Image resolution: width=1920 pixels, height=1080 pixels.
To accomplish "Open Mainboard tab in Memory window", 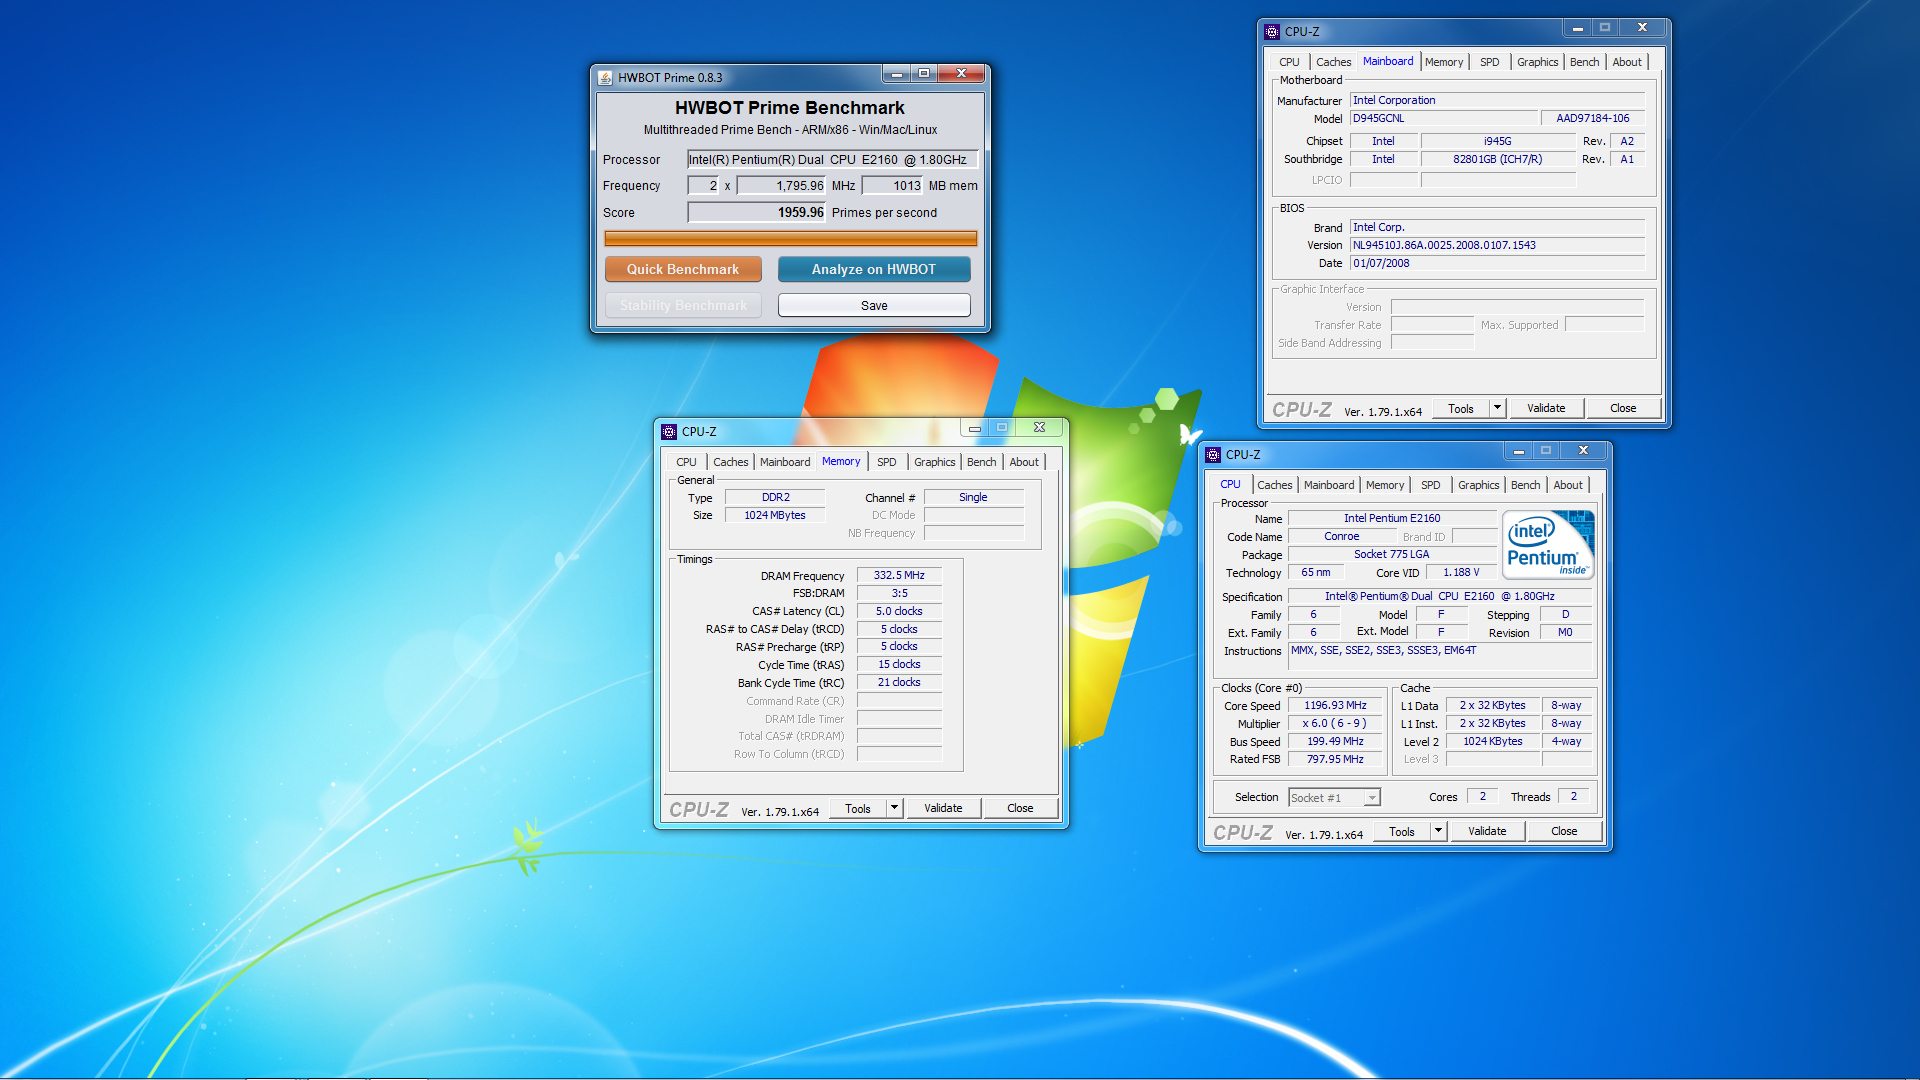I will (785, 462).
